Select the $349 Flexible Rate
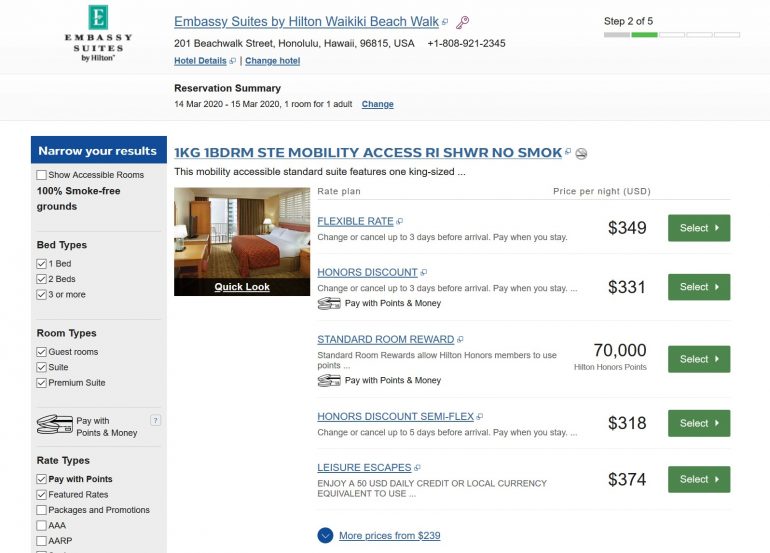 [698, 228]
